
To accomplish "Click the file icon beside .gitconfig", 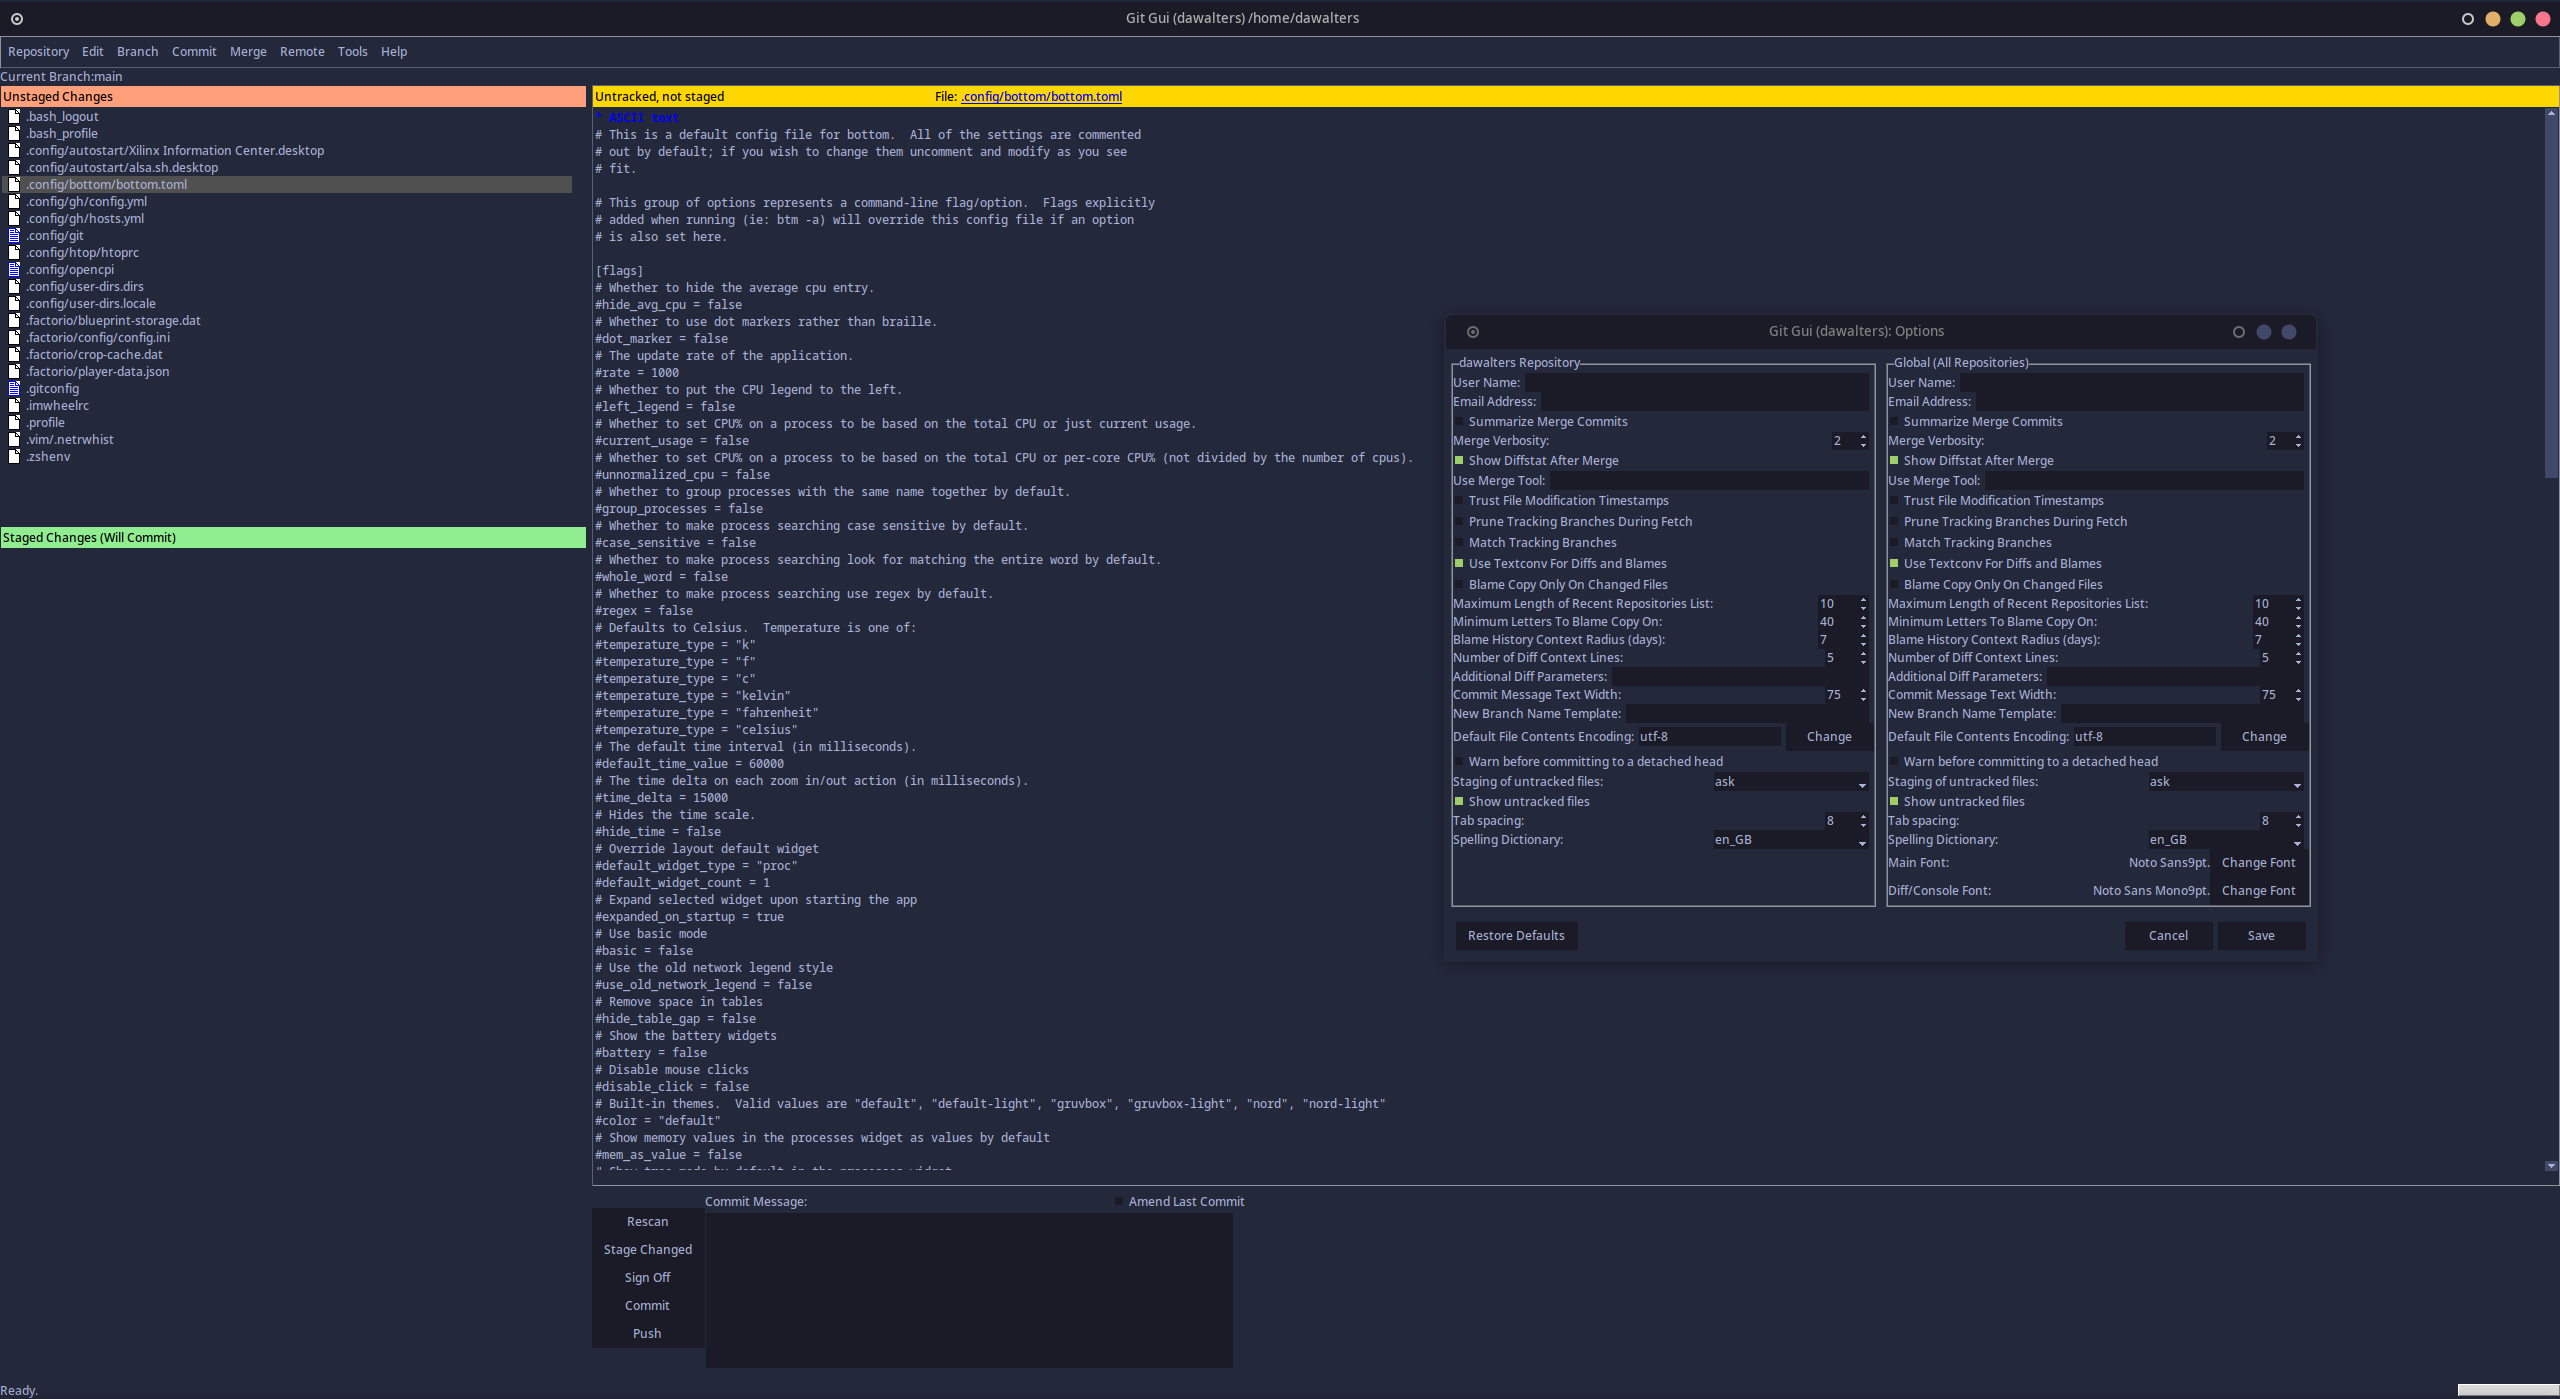I will click(14, 389).
